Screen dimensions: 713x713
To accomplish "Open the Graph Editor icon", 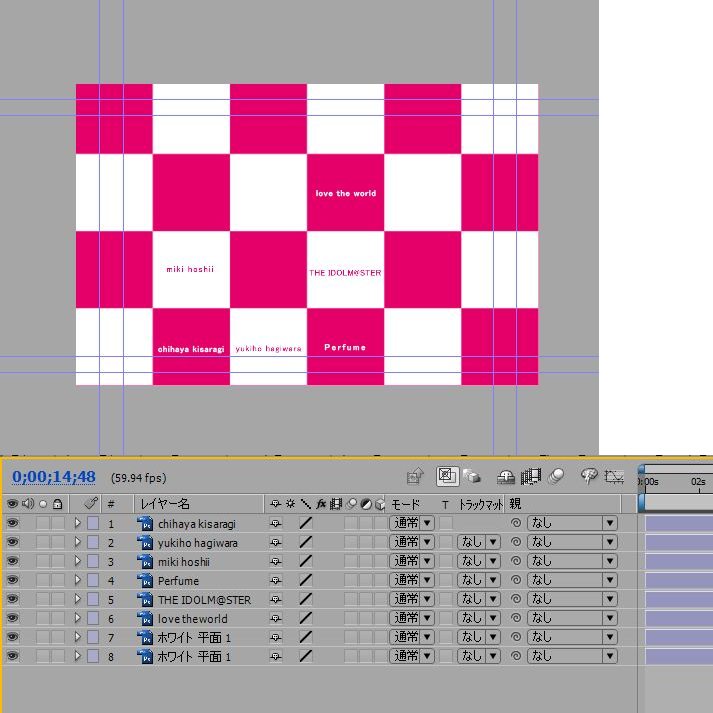I will click(x=614, y=477).
